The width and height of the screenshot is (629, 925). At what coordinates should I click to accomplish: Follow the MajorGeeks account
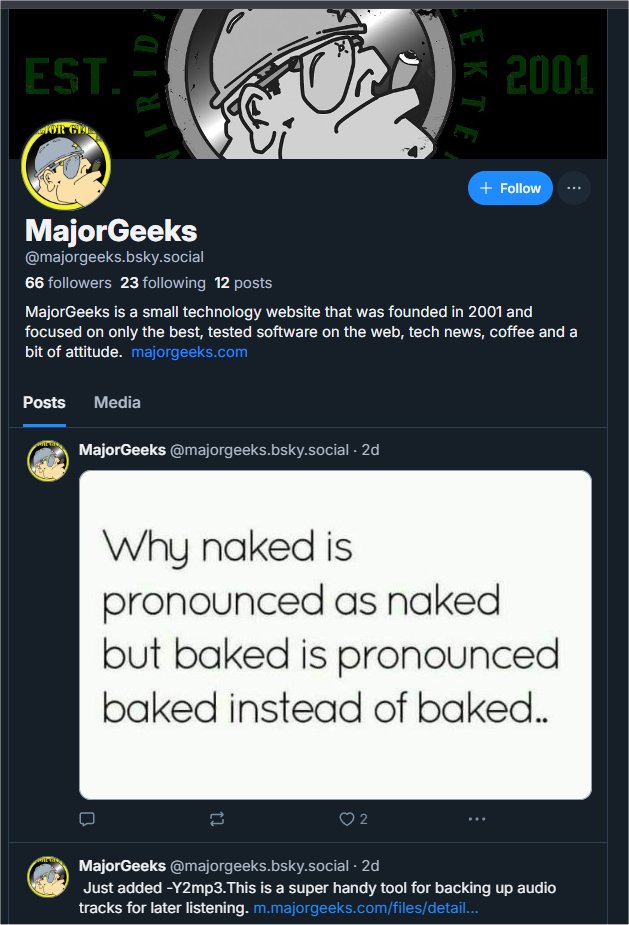510,188
